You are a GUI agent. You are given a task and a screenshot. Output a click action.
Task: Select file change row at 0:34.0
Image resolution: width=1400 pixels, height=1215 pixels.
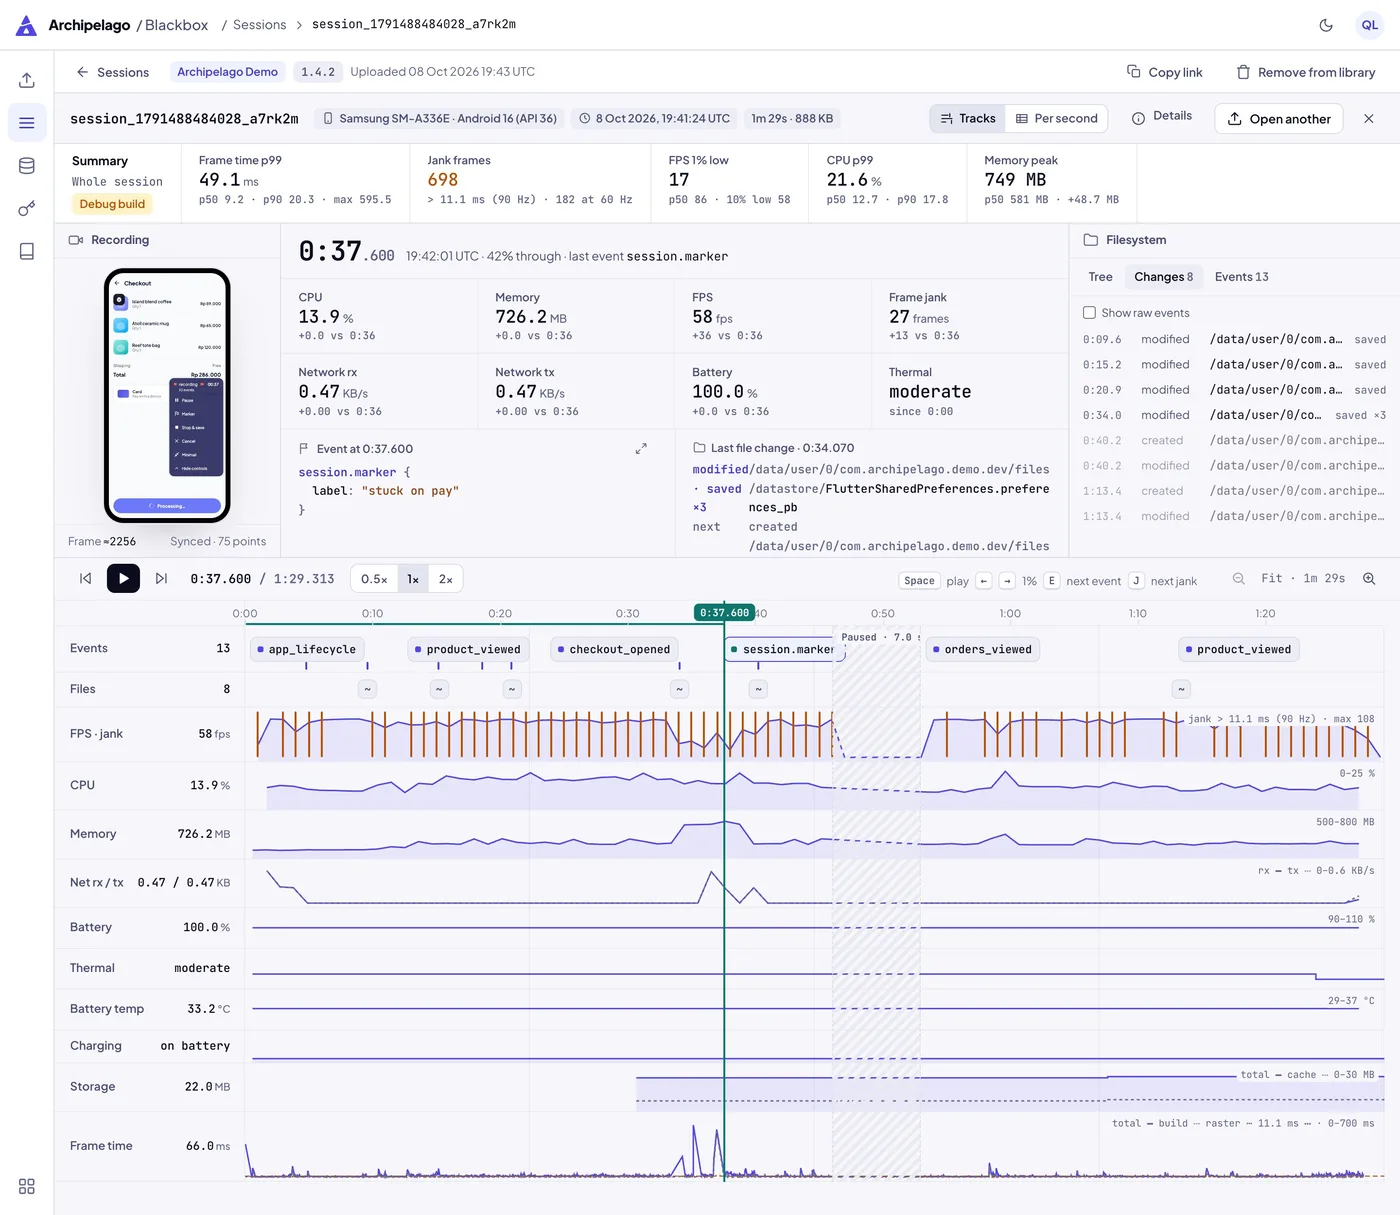tap(1234, 415)
